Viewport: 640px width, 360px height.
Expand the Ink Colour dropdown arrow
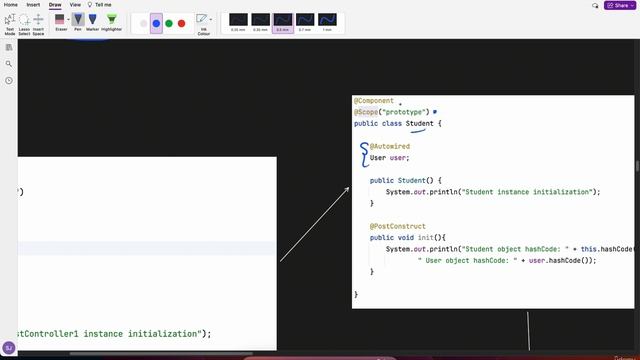[x=211, y=20]
